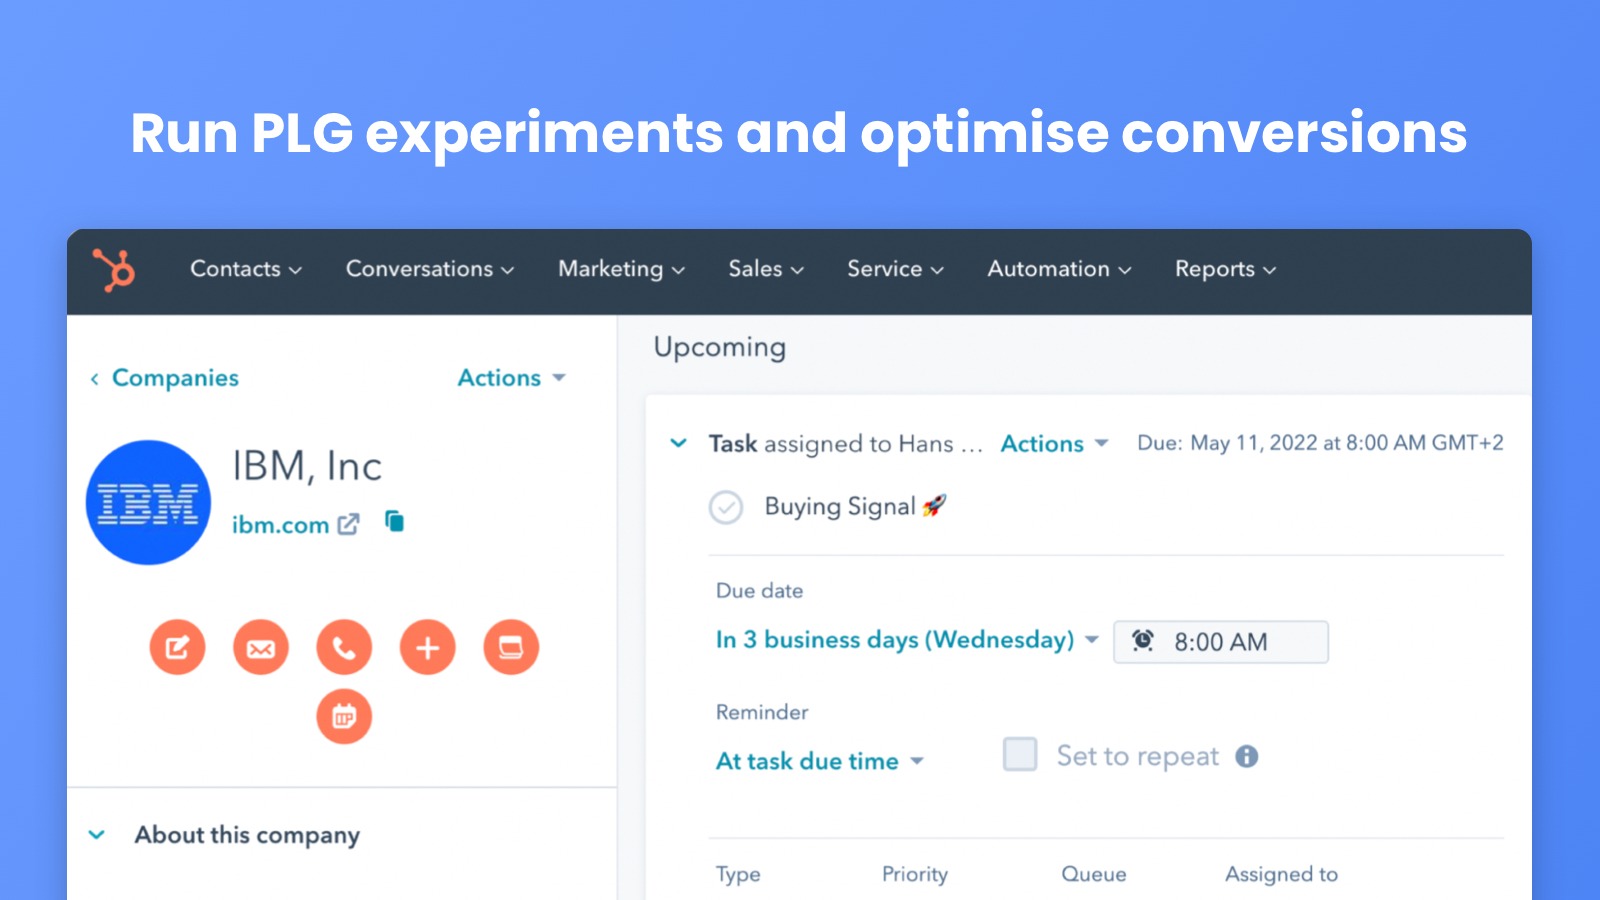
Task: Open the Reports menu
Action: click(x=1224, y=269)
